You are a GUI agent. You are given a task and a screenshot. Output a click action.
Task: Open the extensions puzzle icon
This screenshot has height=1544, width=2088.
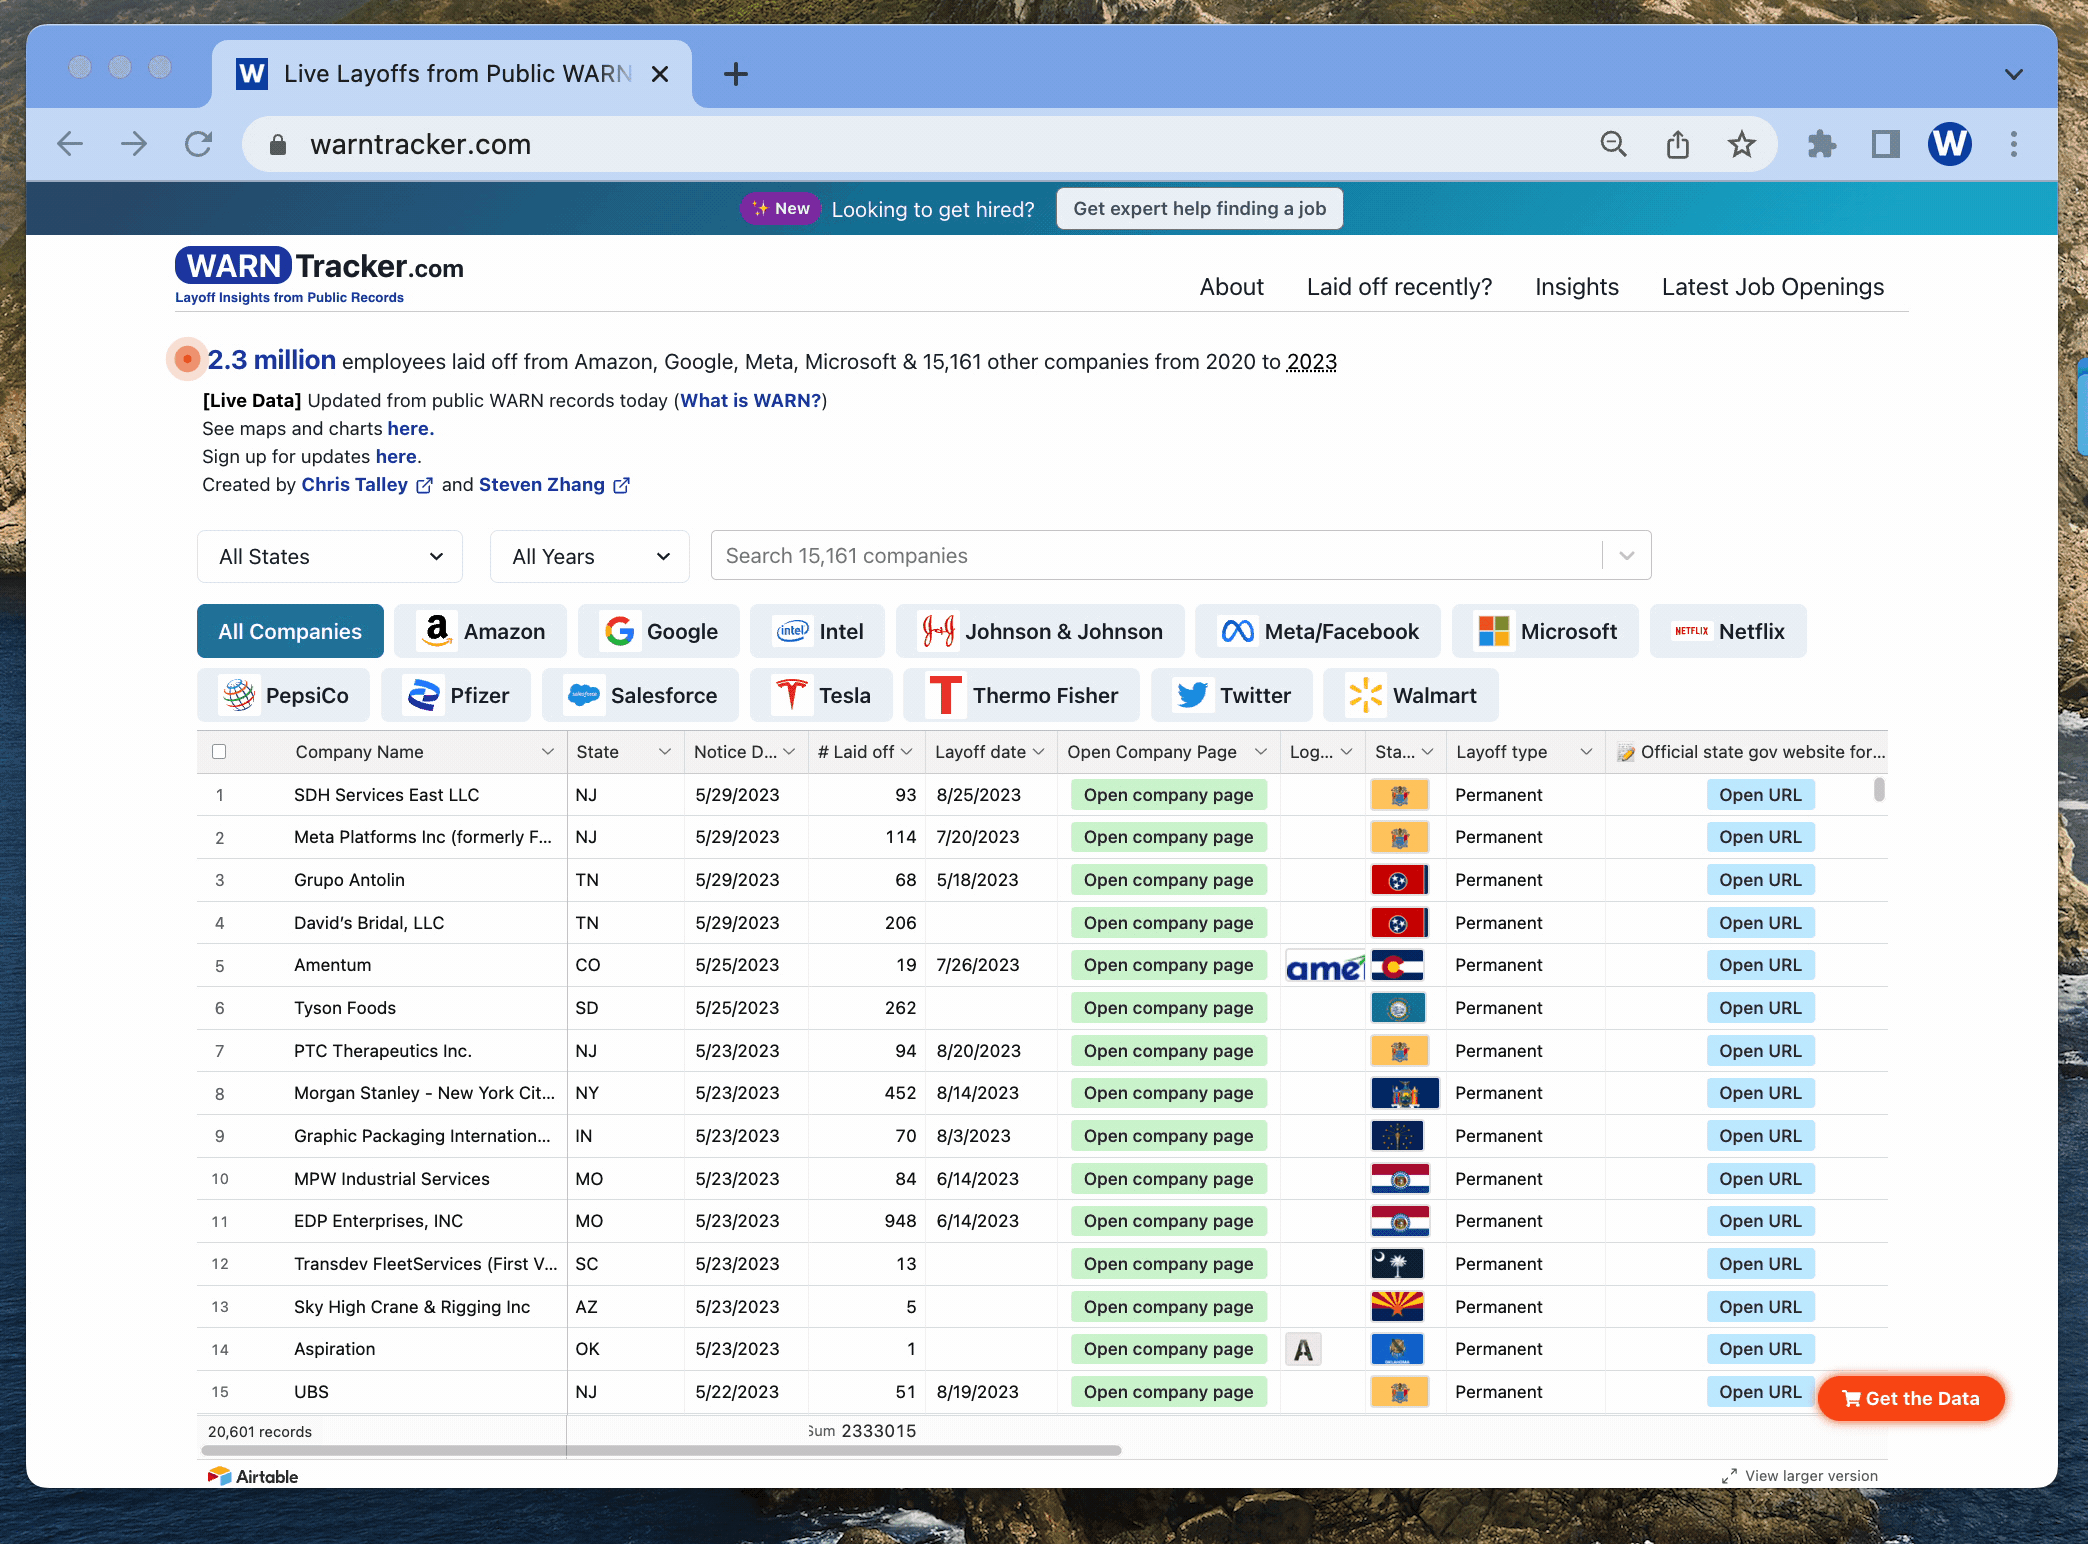[x=1822, y=144]
